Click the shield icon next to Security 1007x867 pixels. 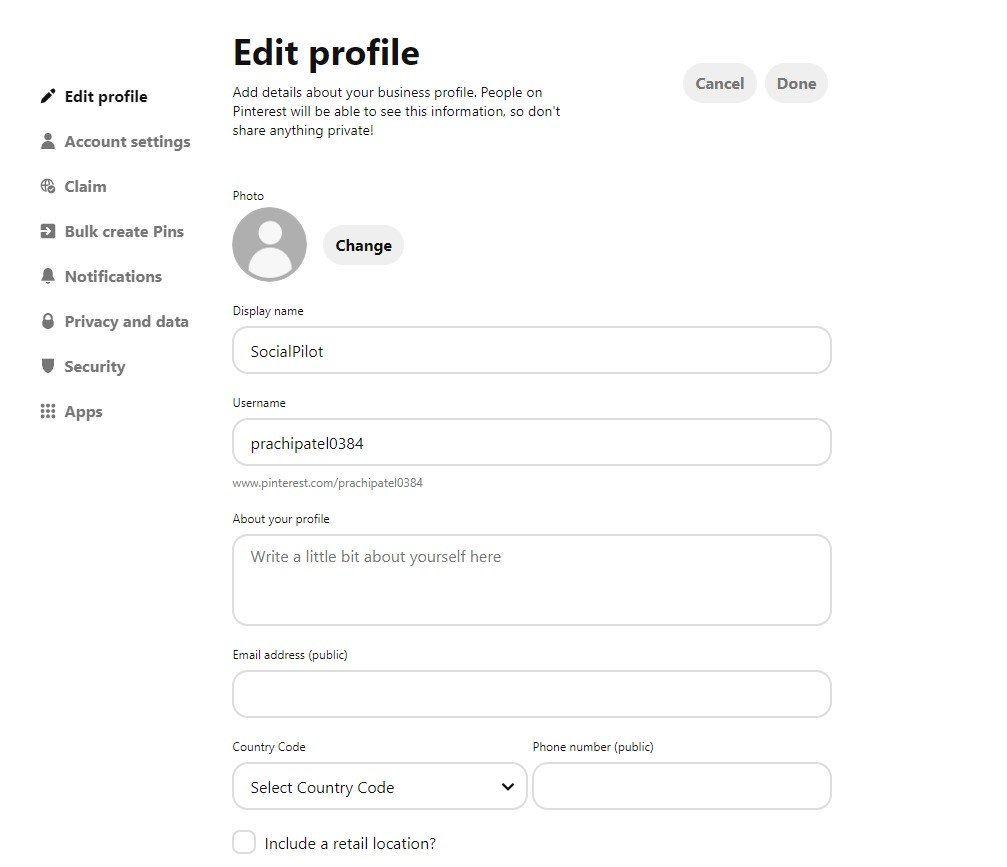(47, 366)
